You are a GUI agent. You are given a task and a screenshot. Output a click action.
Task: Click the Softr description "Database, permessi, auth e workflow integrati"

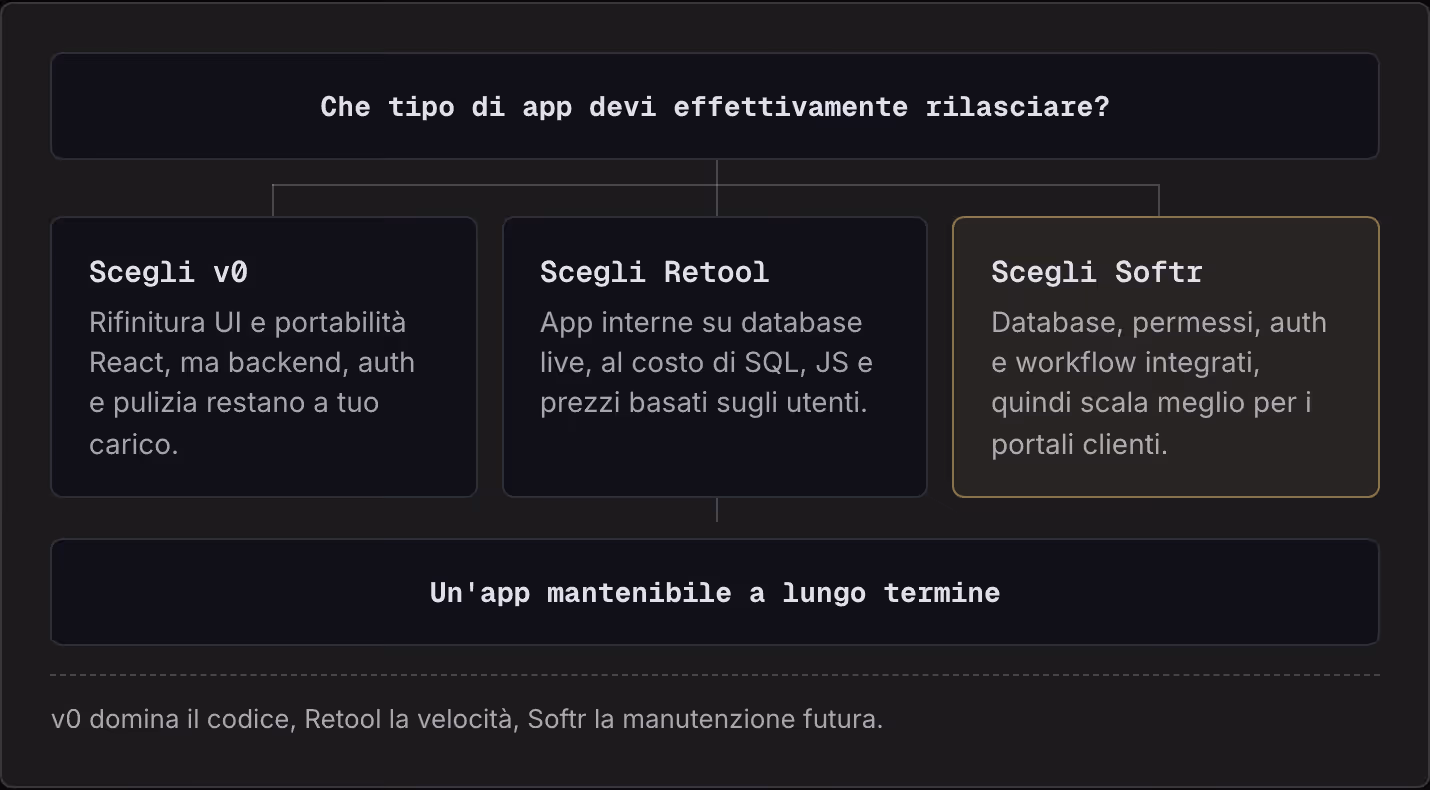(x=1159, y=383)
